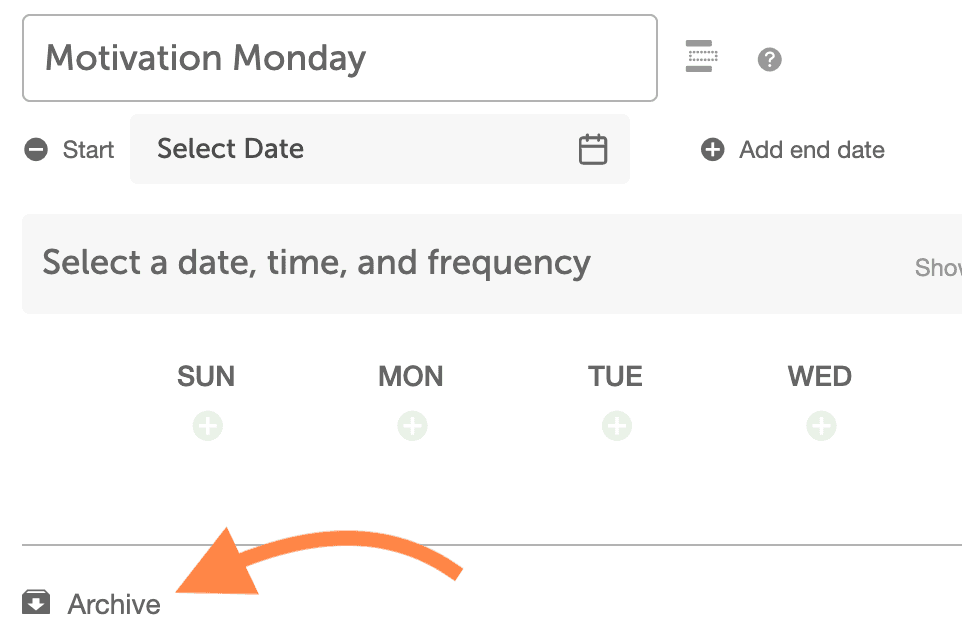Viewport: 962px width, 638px height.
Task: Open the question mark help icon
Action: click(769, 60)
